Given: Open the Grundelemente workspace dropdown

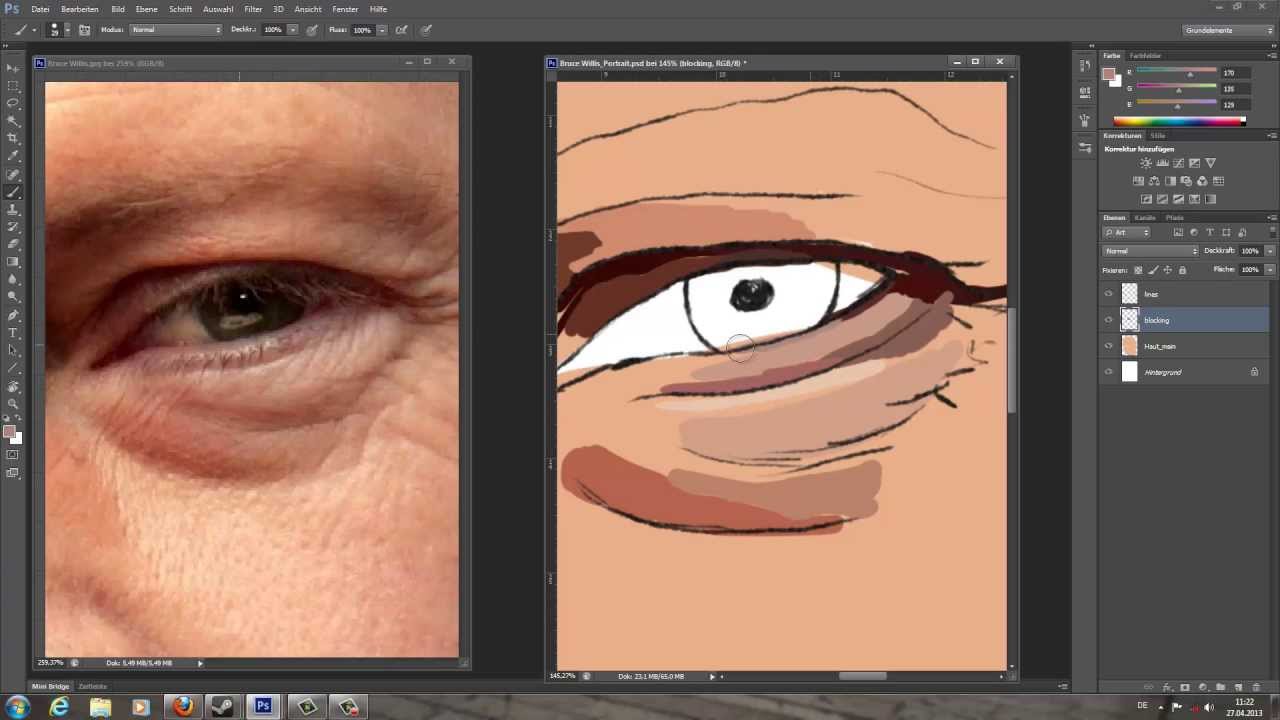Looking at the screenshot, I should [x=1228, y=30].
